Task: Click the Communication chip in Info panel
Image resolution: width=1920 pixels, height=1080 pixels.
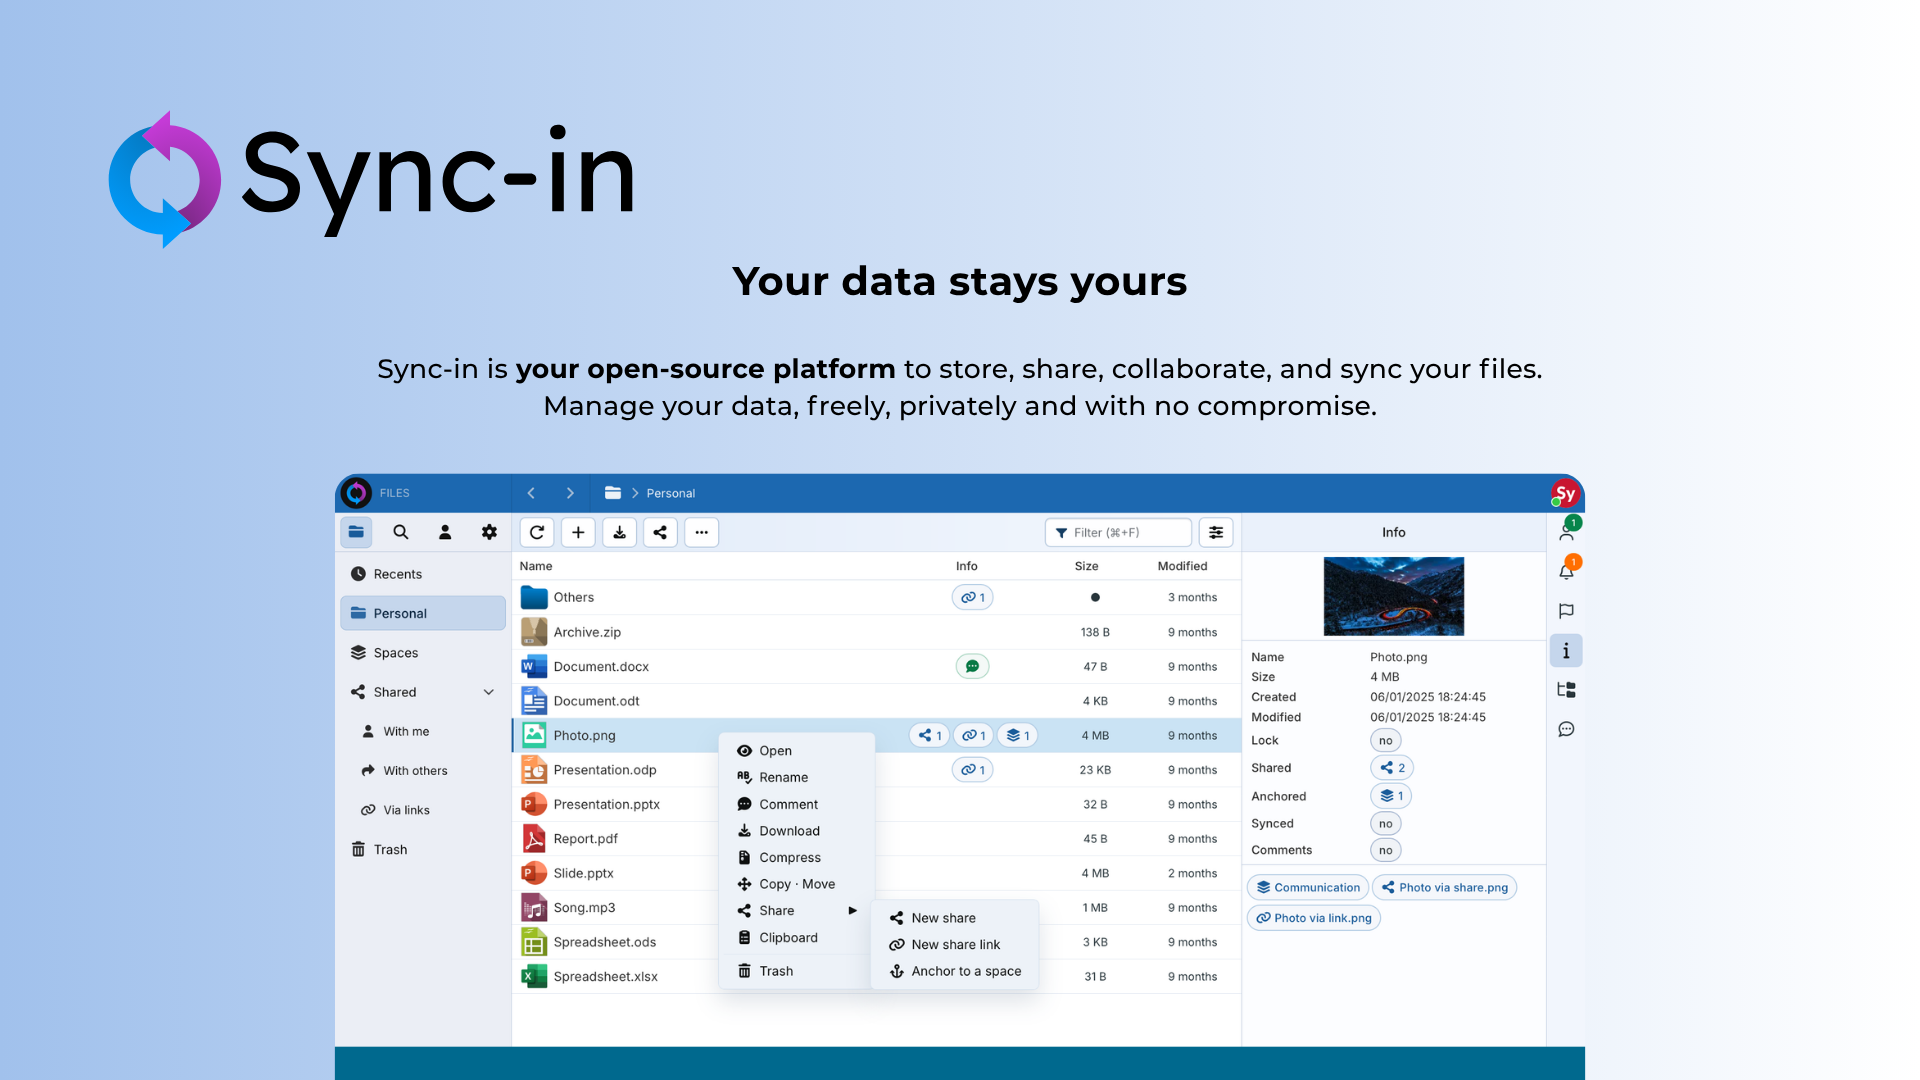Action: pyautogui.click(x=1307, y=887)
